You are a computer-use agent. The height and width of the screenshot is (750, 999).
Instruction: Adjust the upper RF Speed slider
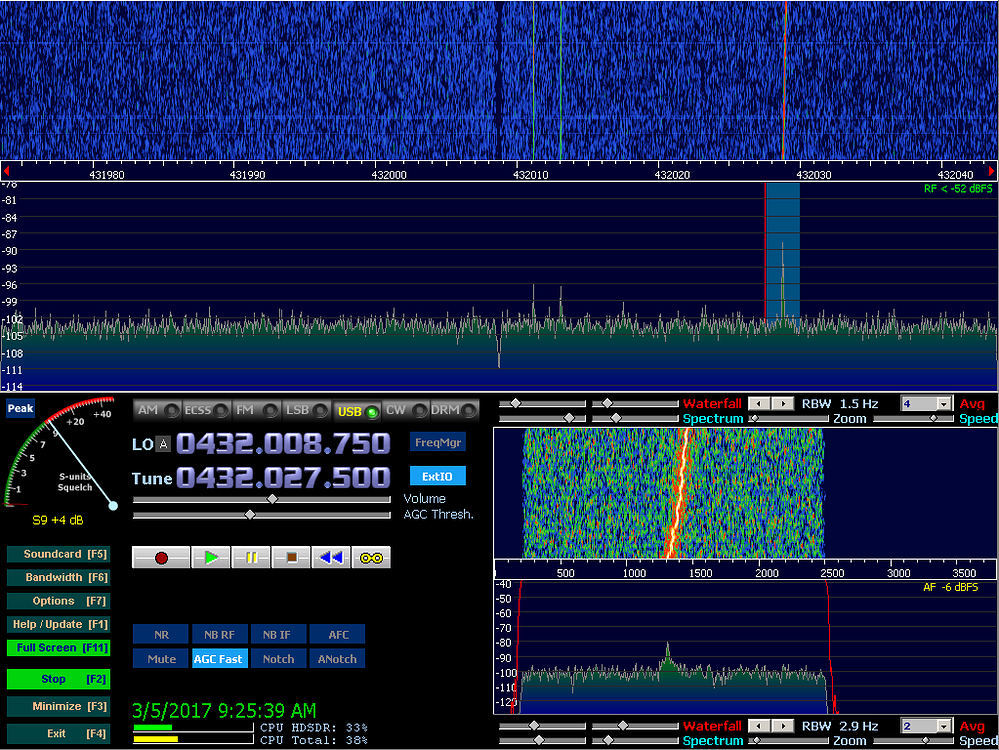pos(914,419)
